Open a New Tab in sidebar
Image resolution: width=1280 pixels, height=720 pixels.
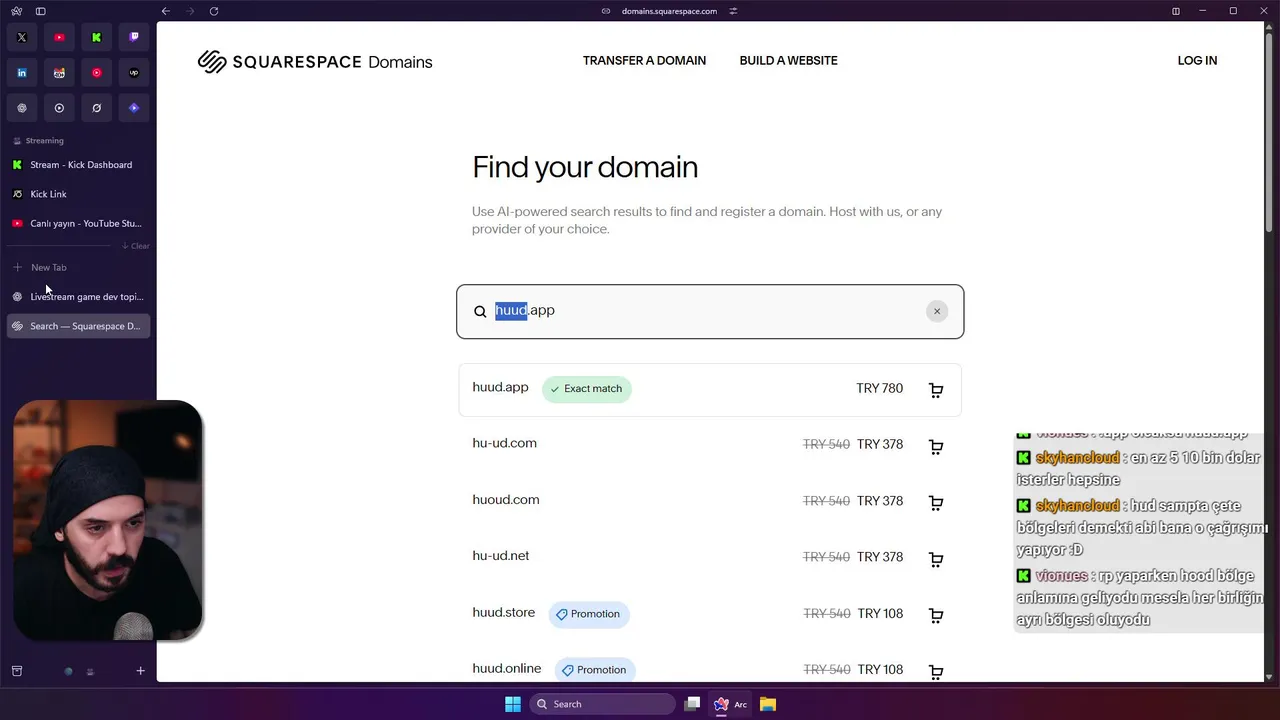(79, 267)
